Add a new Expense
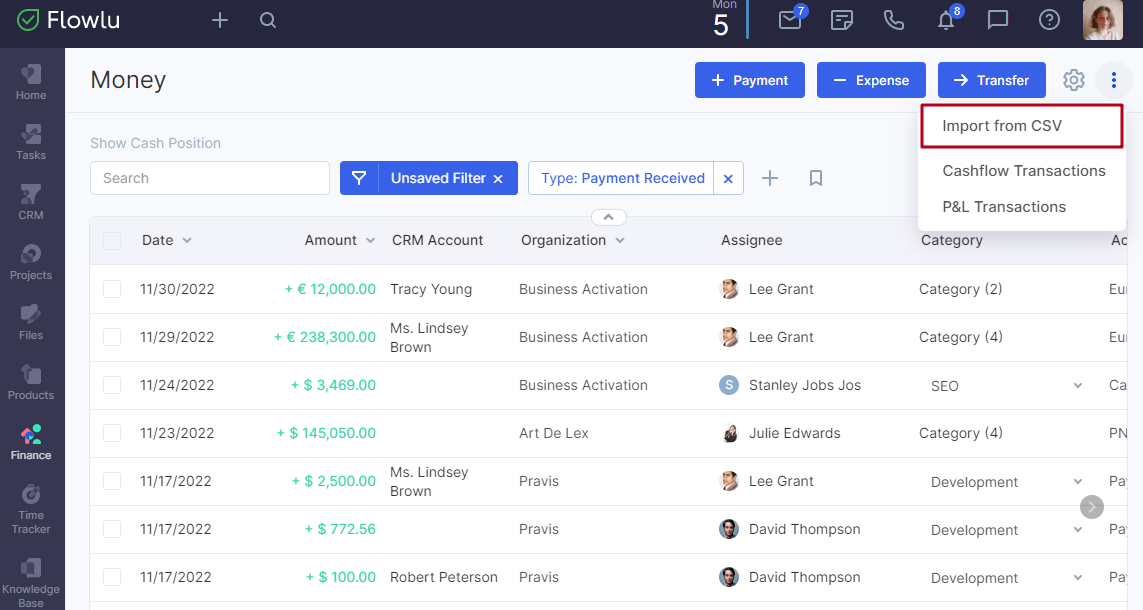The height and width of the screenshot is (610, 1143). [x=871, y=80]
